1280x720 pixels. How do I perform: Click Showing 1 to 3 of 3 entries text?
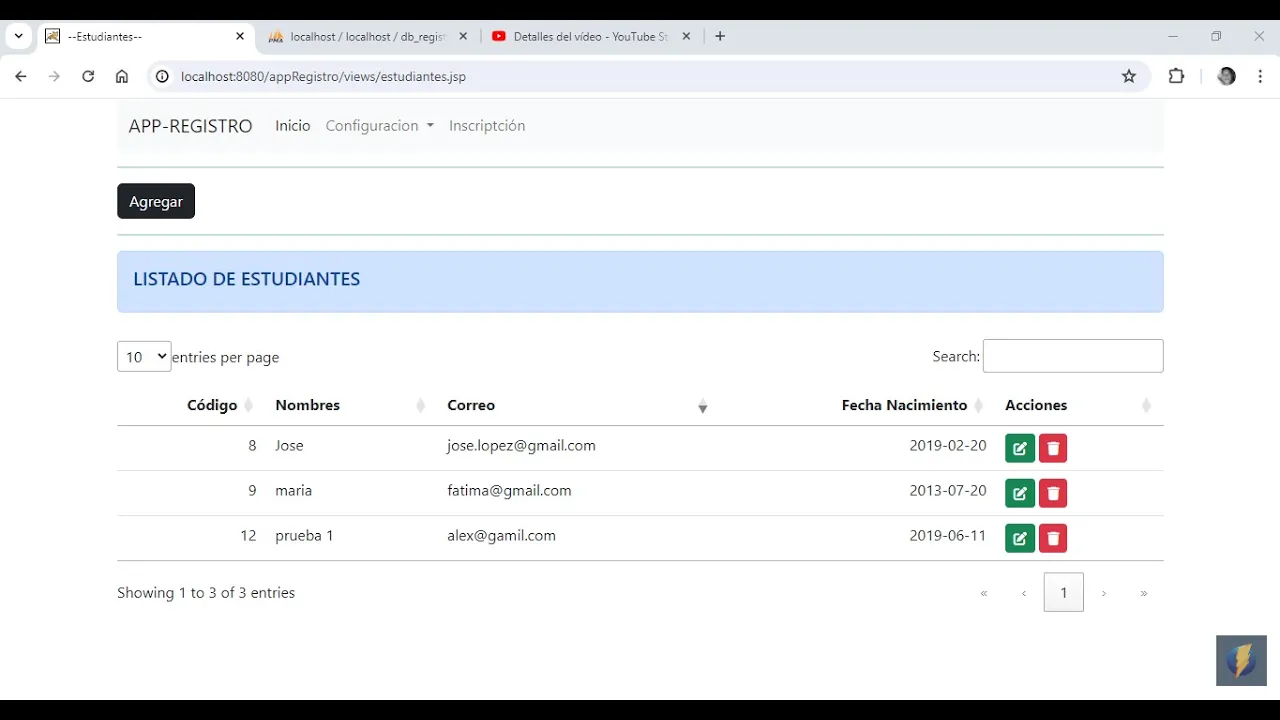[x=206, y=593]
